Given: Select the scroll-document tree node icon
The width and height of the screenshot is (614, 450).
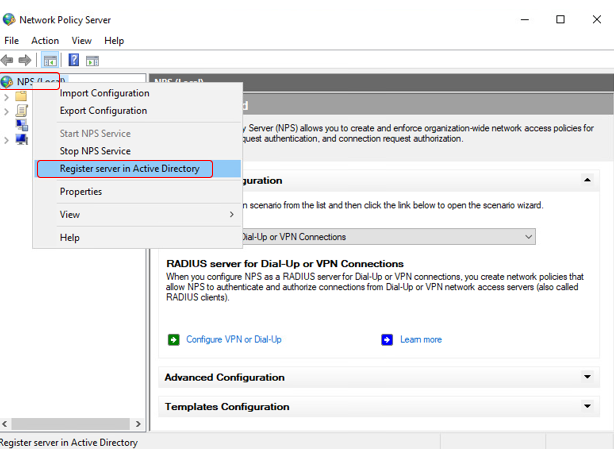Looking at the screenshot, I should click(22, 111).
